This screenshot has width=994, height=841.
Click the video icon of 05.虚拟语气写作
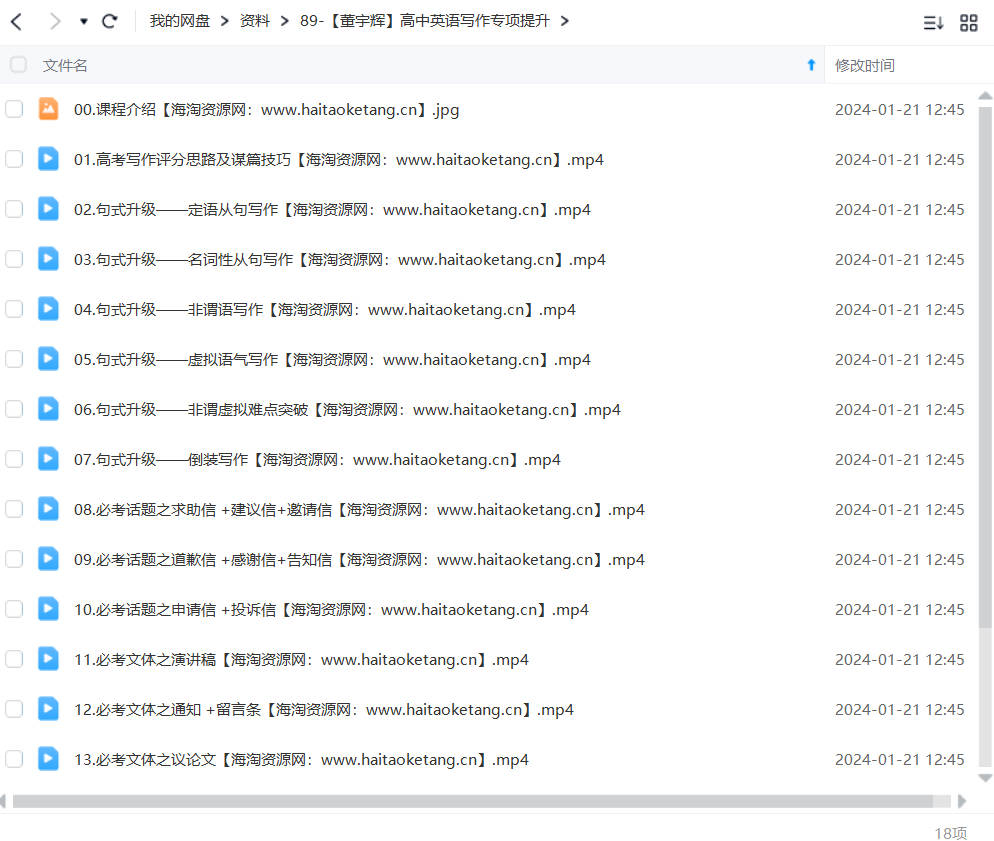tap(48, 359)
